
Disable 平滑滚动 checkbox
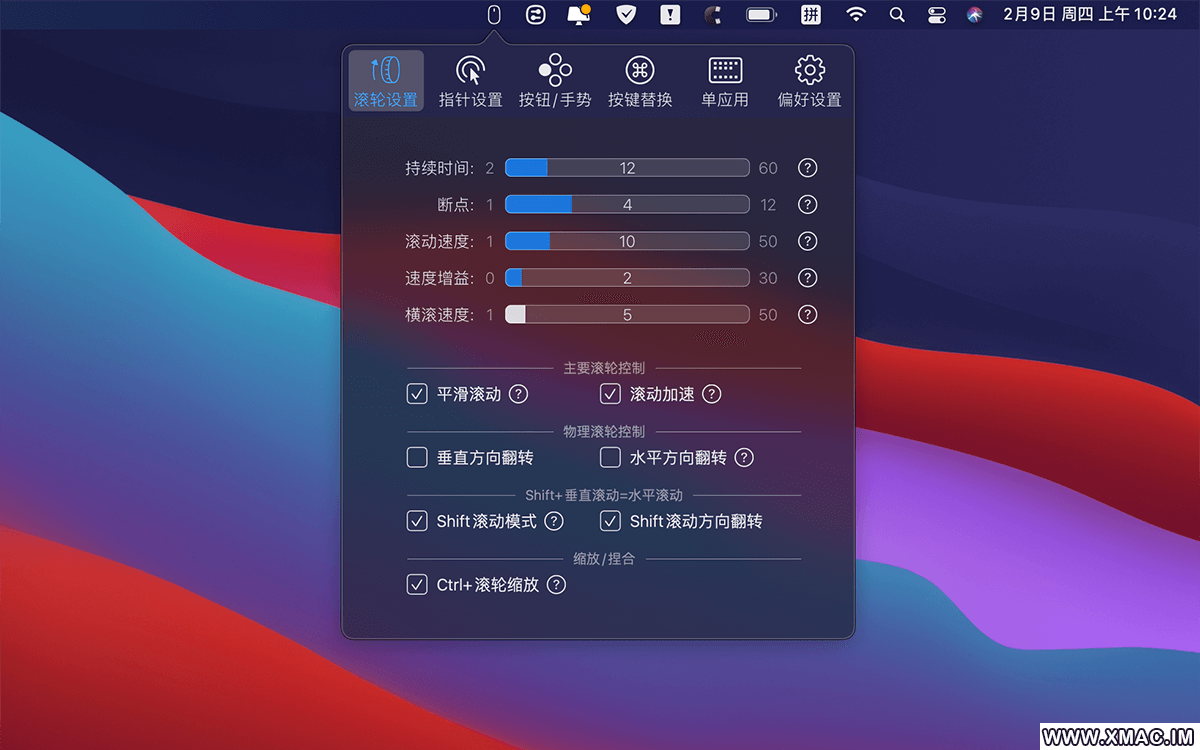coord(417,394)
